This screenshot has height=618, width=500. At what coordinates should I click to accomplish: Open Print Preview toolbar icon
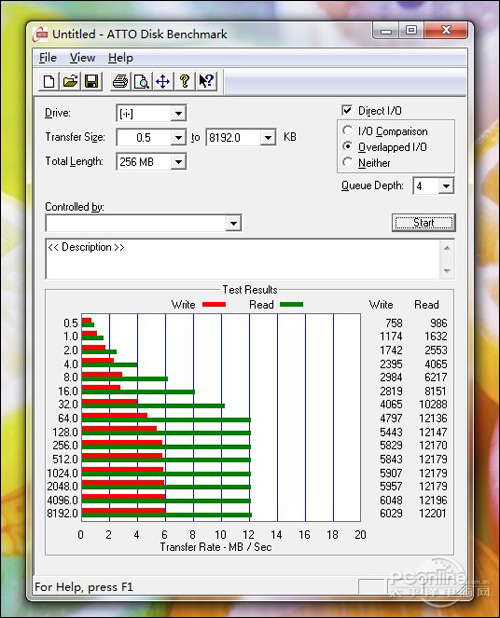pos(141,82)
